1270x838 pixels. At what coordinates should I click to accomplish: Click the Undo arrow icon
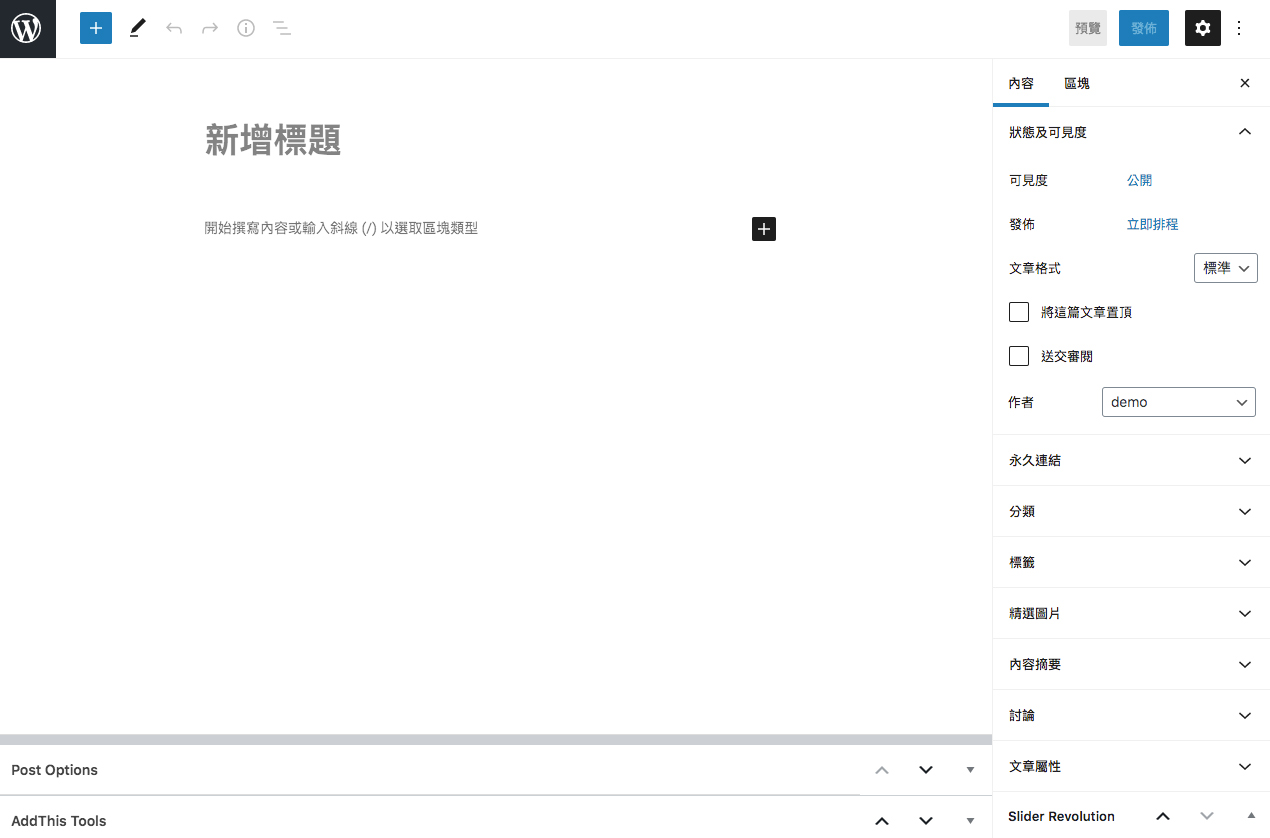tap(173, 28)
